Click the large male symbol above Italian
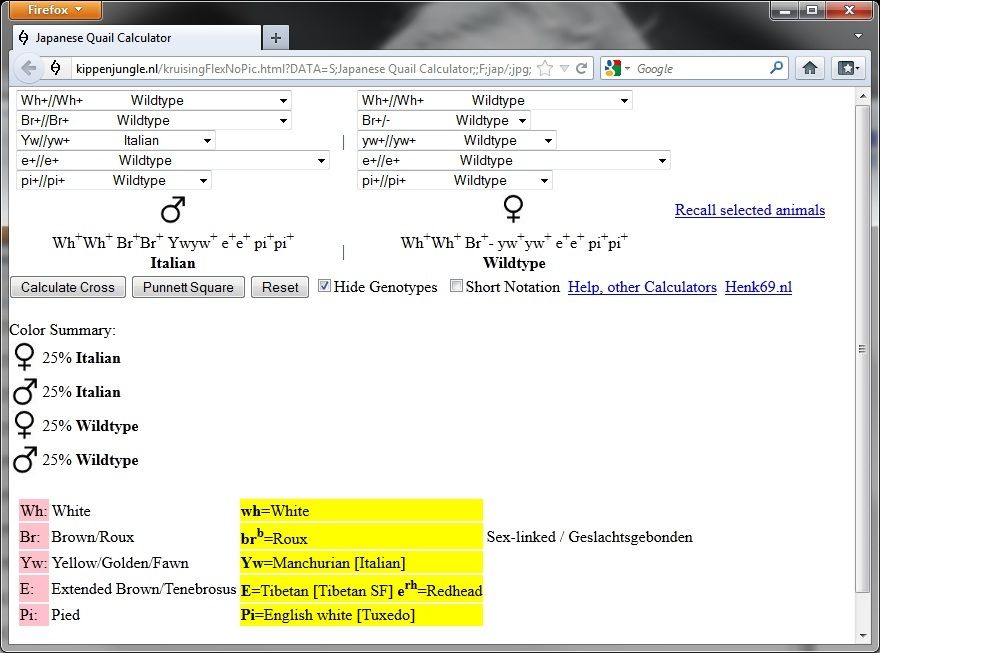Image resolution: width=1008 pixels, height=653 pixels. (x=172, y=210)
